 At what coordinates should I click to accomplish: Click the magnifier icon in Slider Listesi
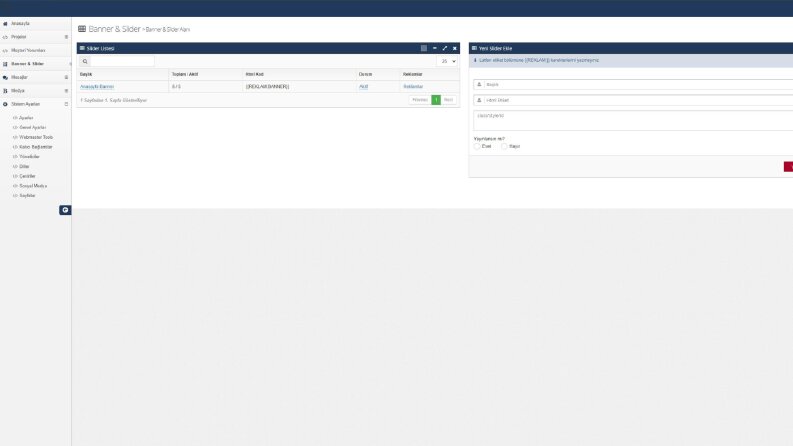click(85, 62)
